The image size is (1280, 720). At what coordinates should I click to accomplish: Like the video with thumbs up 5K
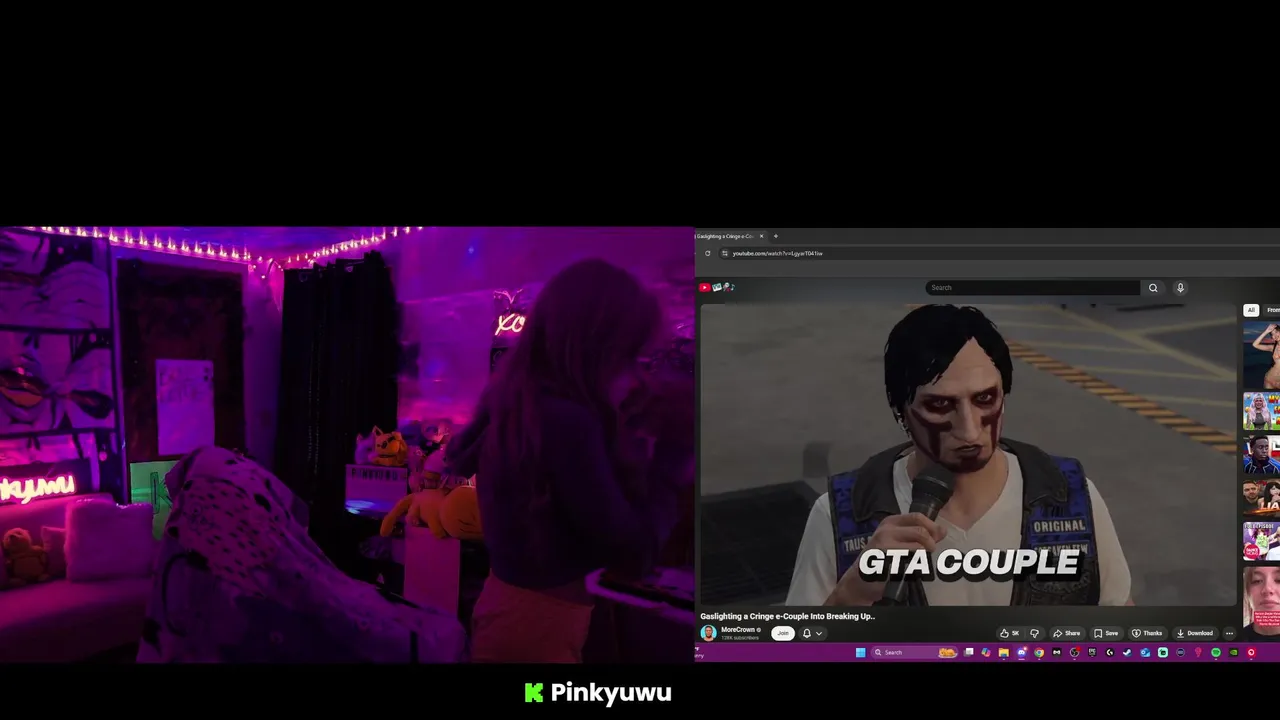point(1010,633)
